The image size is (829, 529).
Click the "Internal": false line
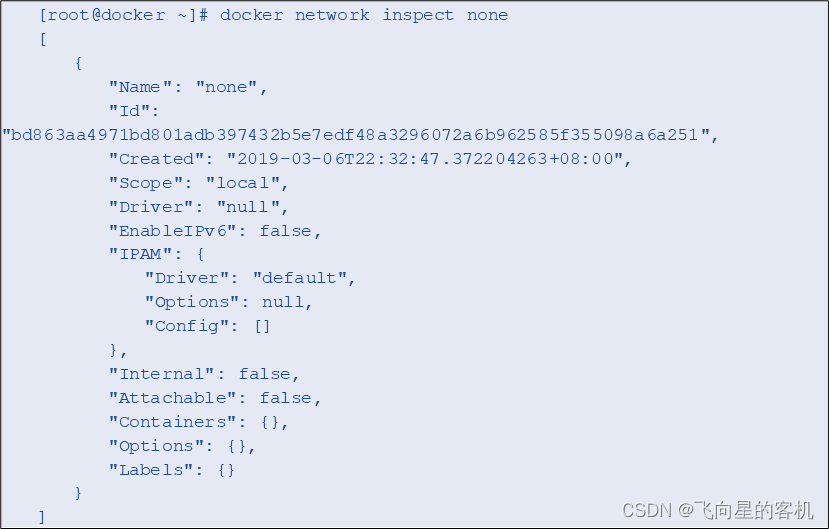point(204,374)
